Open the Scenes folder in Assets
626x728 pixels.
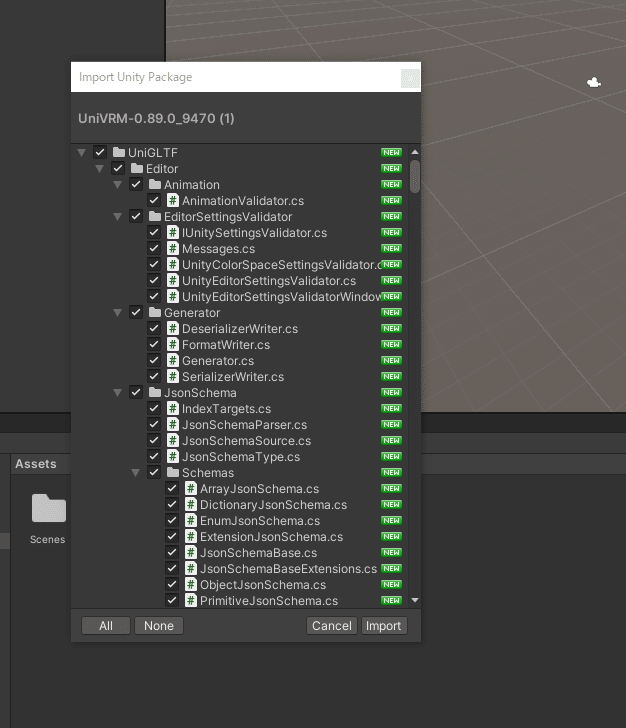(x=48, y=519)
